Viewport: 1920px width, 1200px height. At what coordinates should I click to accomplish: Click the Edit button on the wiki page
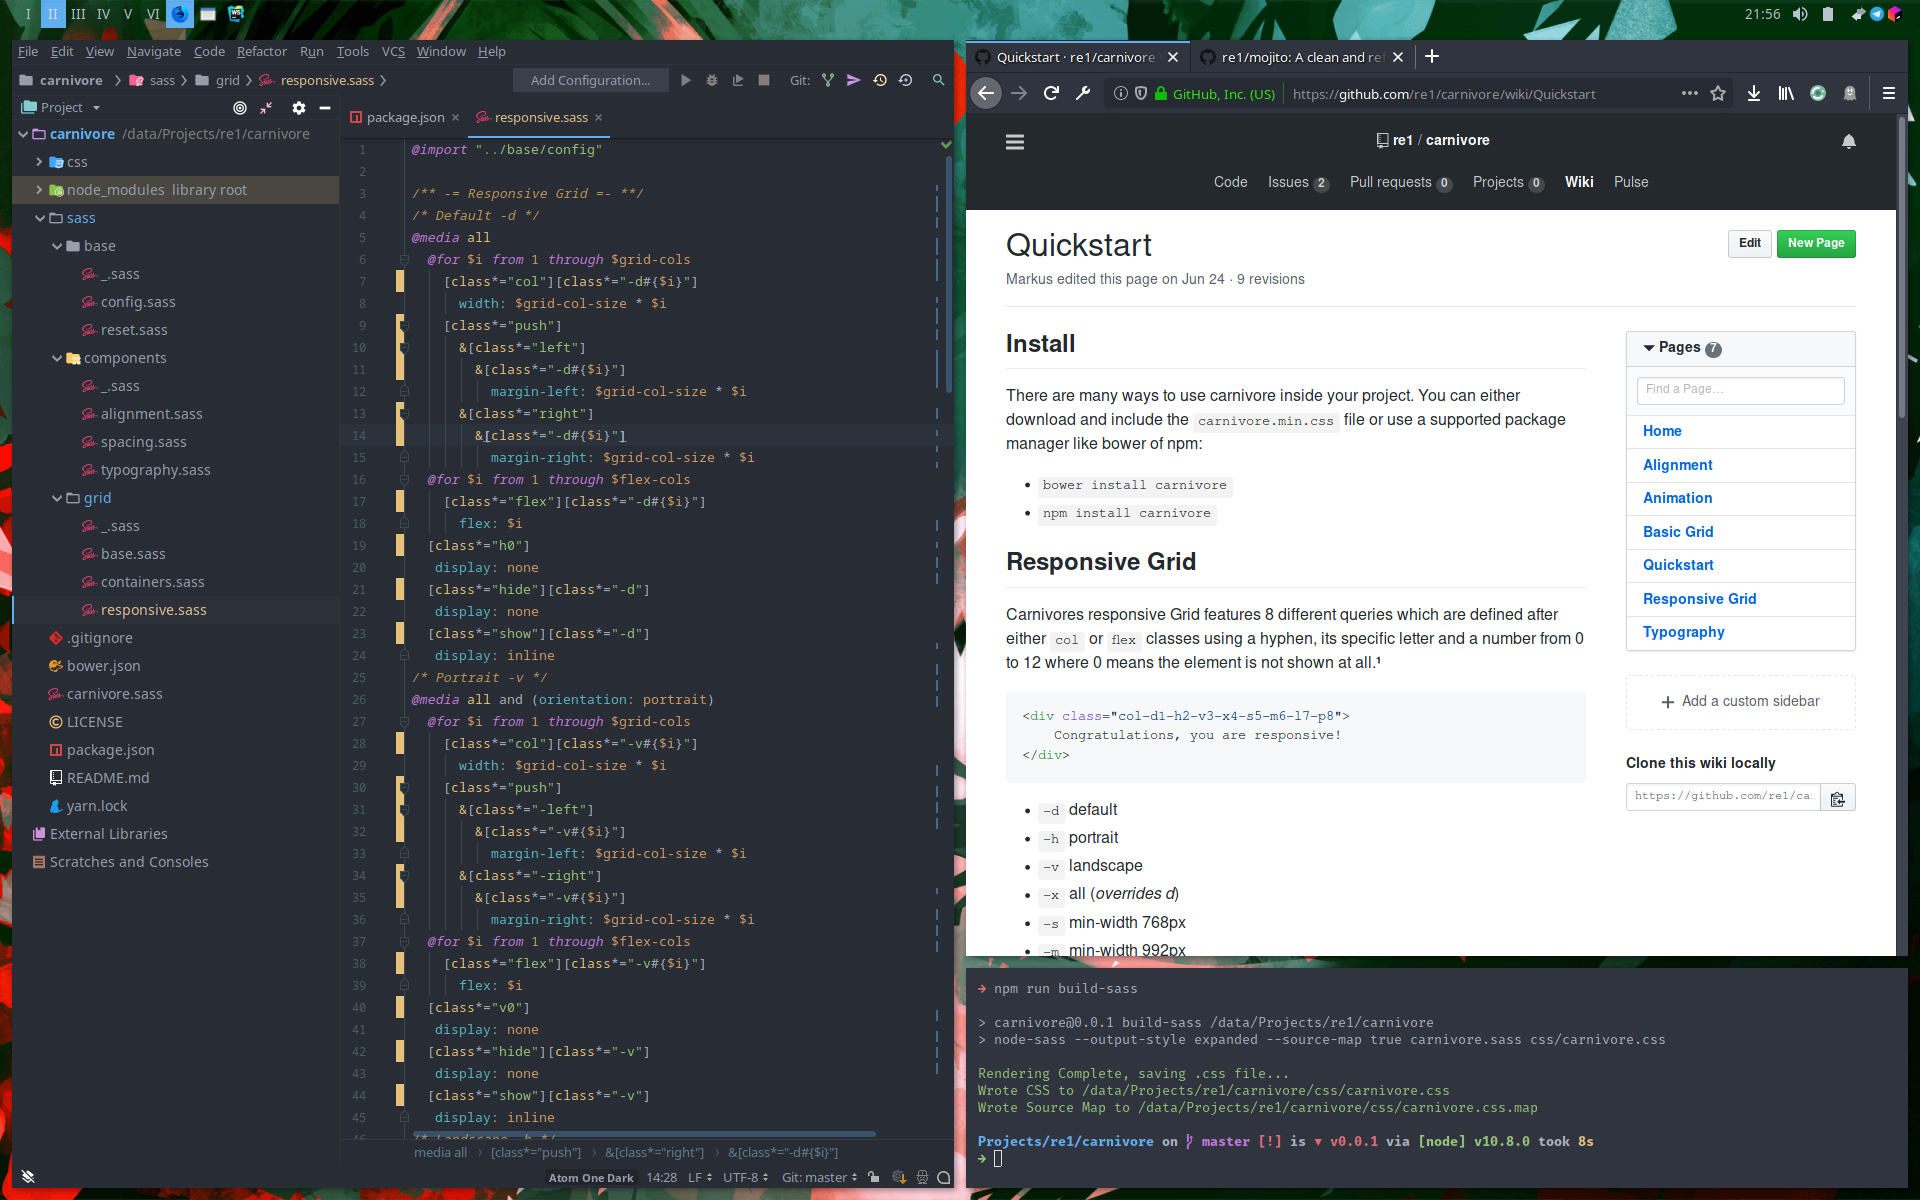point(1750,243)
